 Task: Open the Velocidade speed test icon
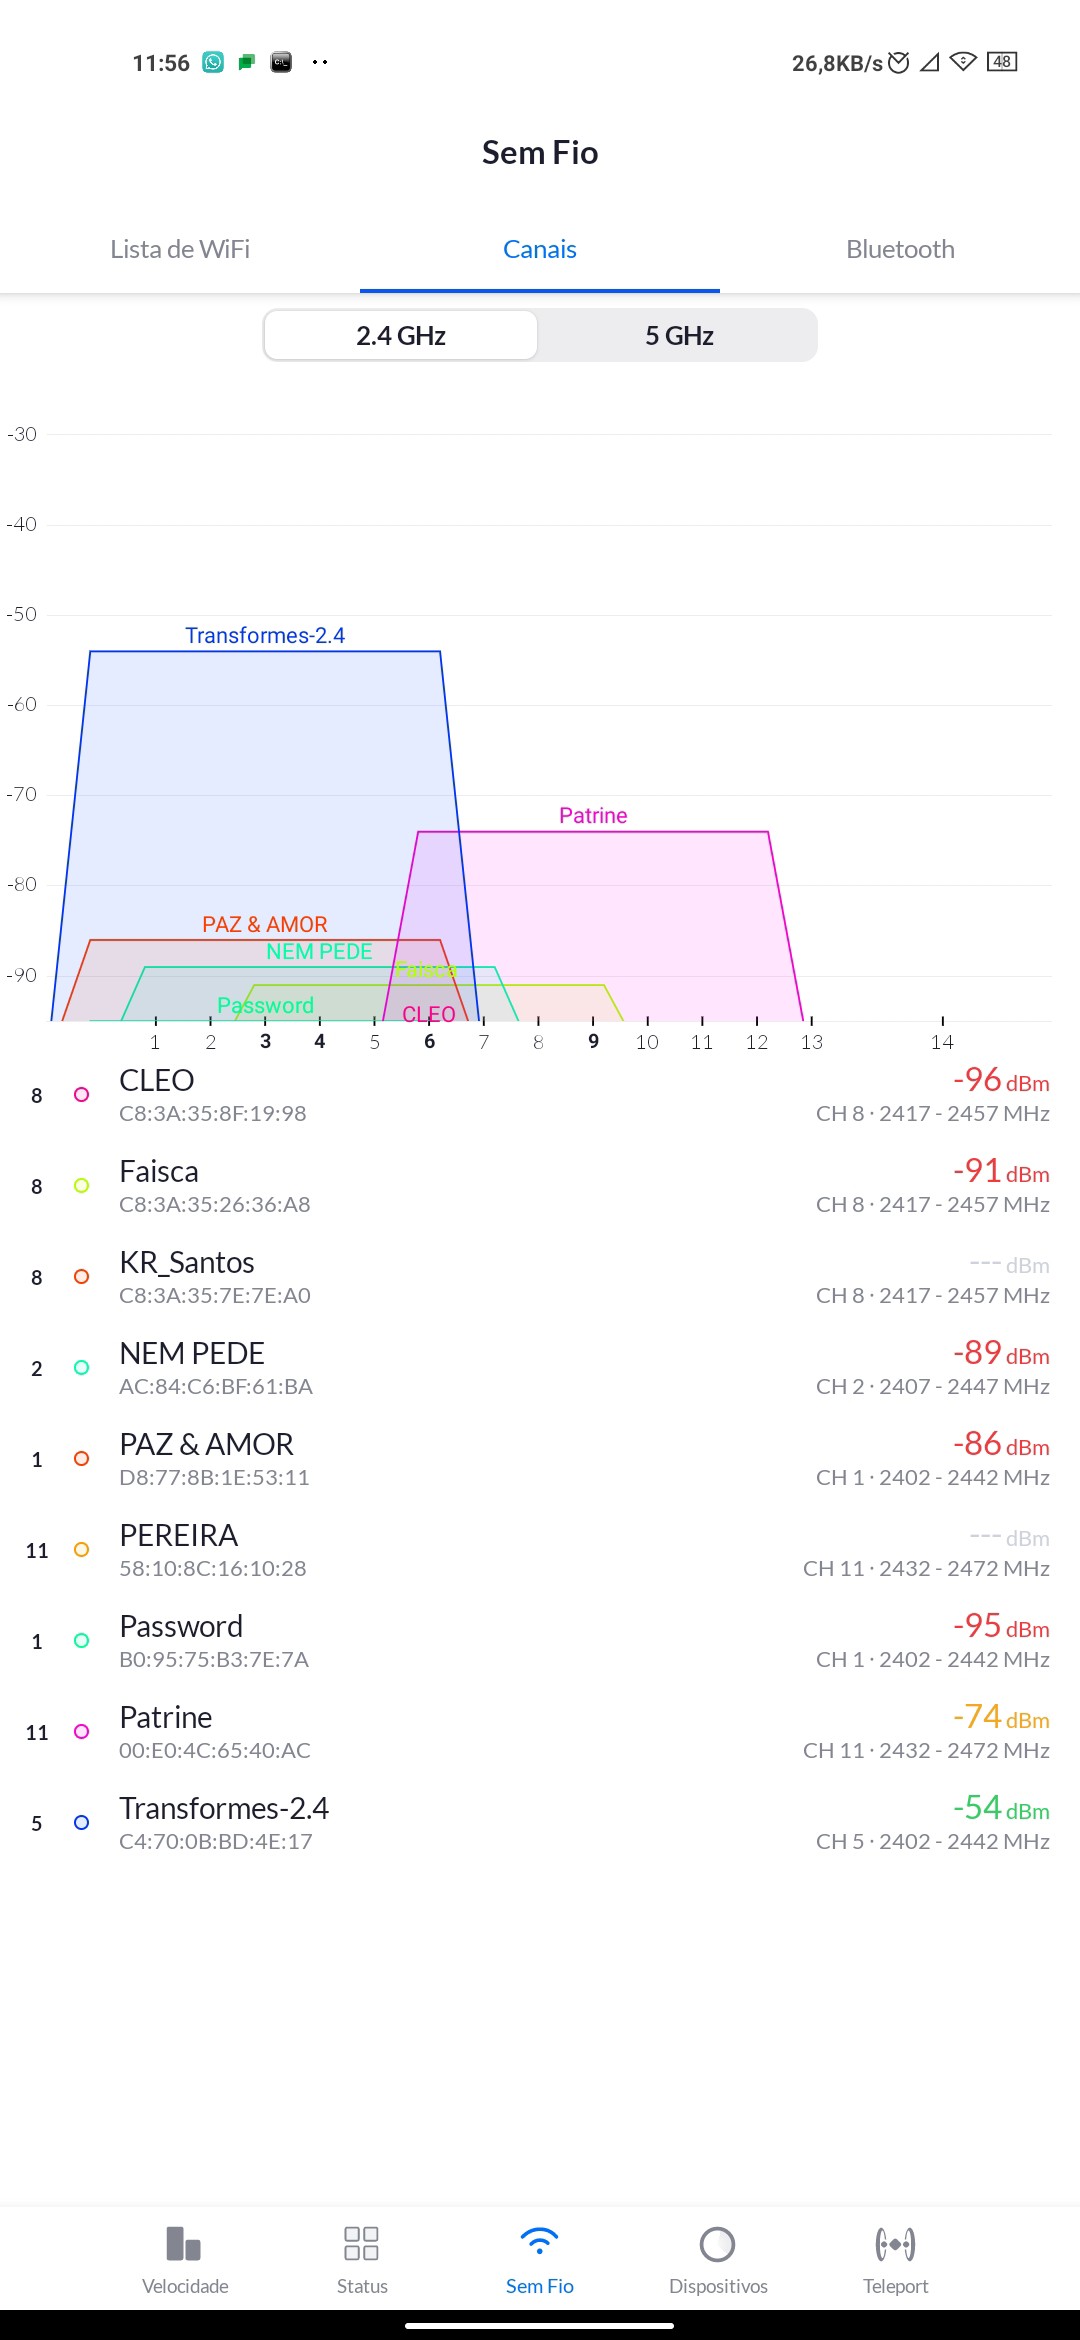click(184, 2244)
